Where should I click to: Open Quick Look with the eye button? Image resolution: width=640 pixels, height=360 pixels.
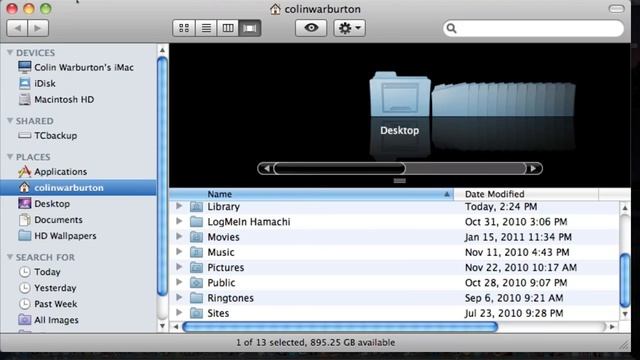pos(311,28)
